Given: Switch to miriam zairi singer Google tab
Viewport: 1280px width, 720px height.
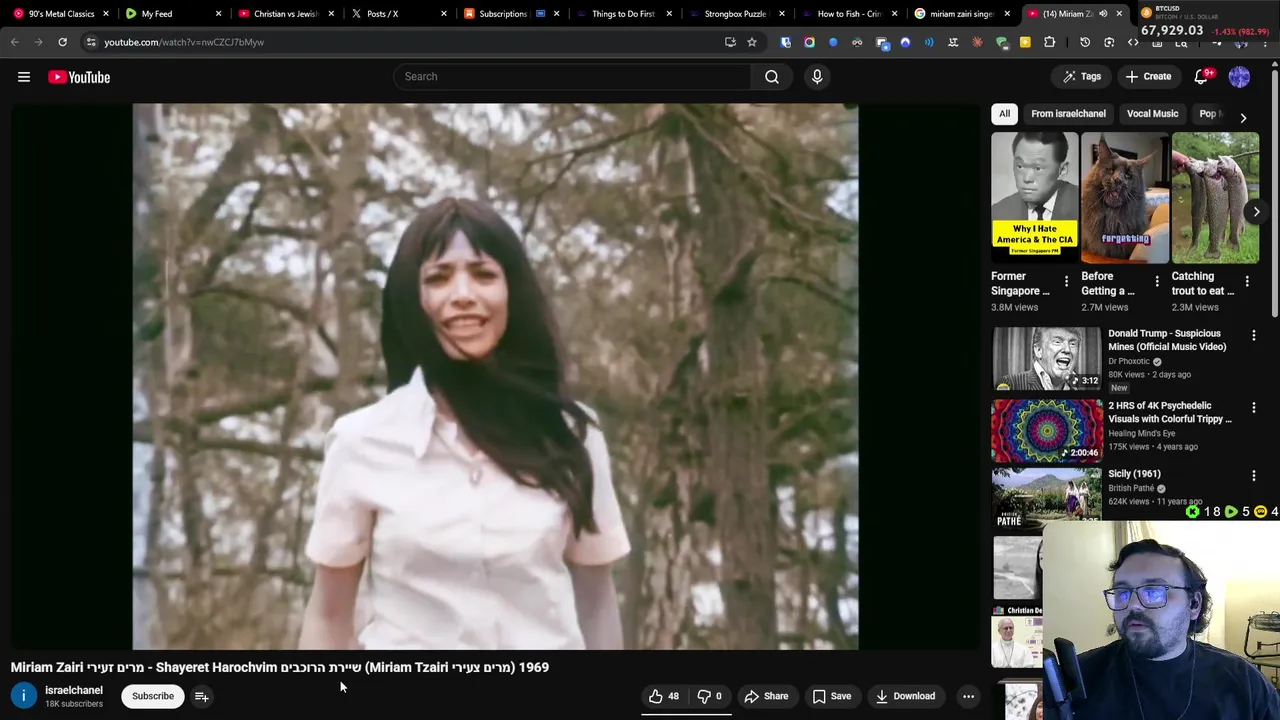Looking at the screenshot, I should [961, 14].
